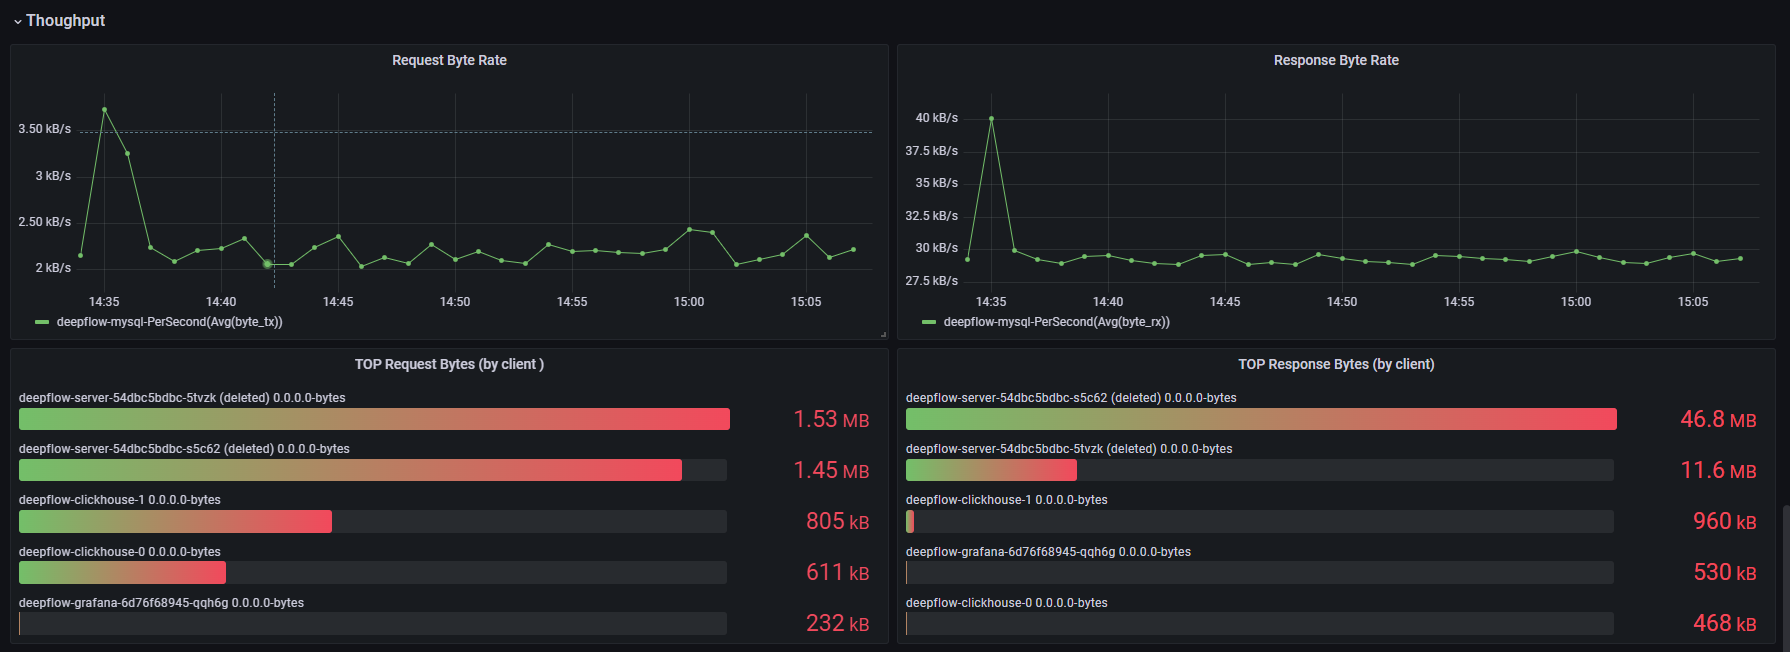1790x652 pixels.
Task: Click the s5c62 label in TOP Response Bytes
Action: (x=1071, y=398)
